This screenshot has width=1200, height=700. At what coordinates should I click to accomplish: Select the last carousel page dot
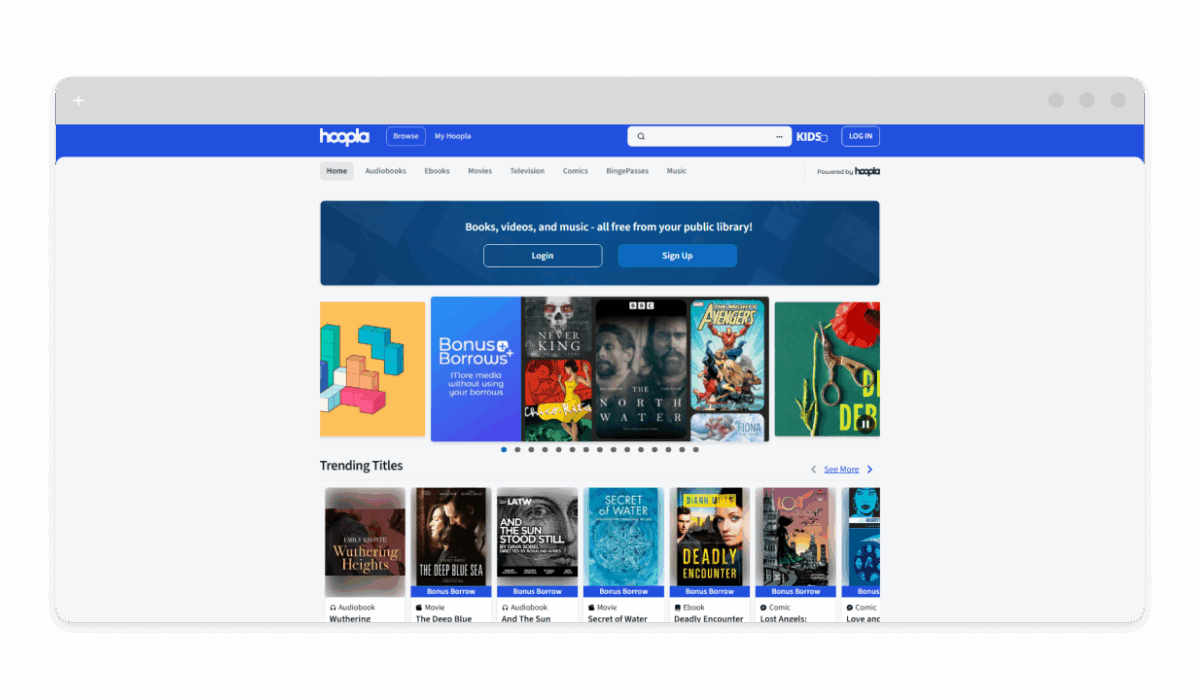(696, 450)
